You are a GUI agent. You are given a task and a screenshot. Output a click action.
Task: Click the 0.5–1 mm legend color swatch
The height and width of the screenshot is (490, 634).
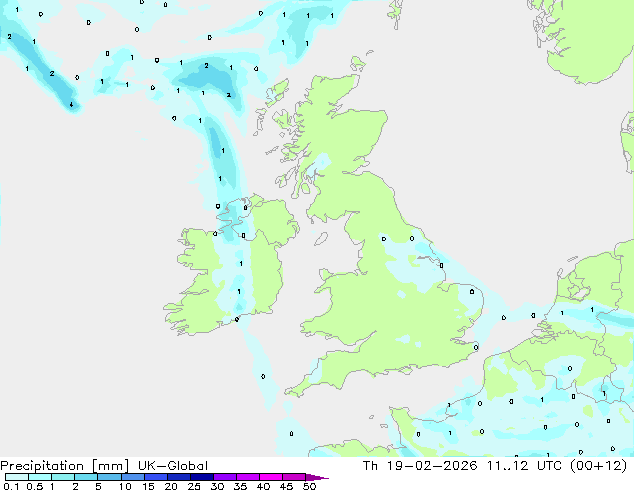(x=40, y=477)
